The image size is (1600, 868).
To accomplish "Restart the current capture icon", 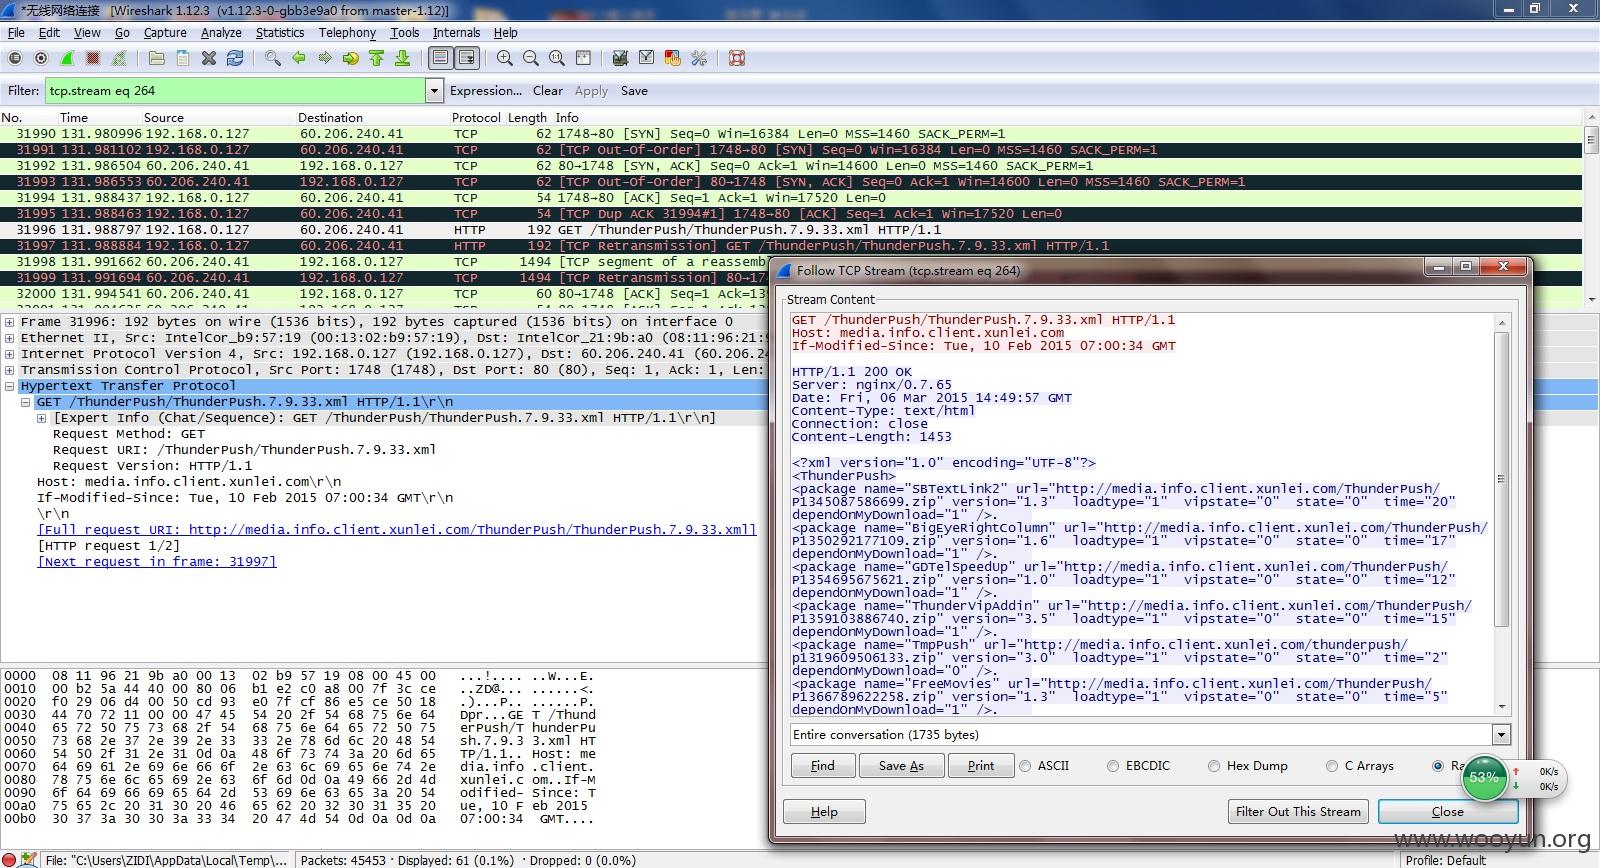I will [x=119, y=59].
